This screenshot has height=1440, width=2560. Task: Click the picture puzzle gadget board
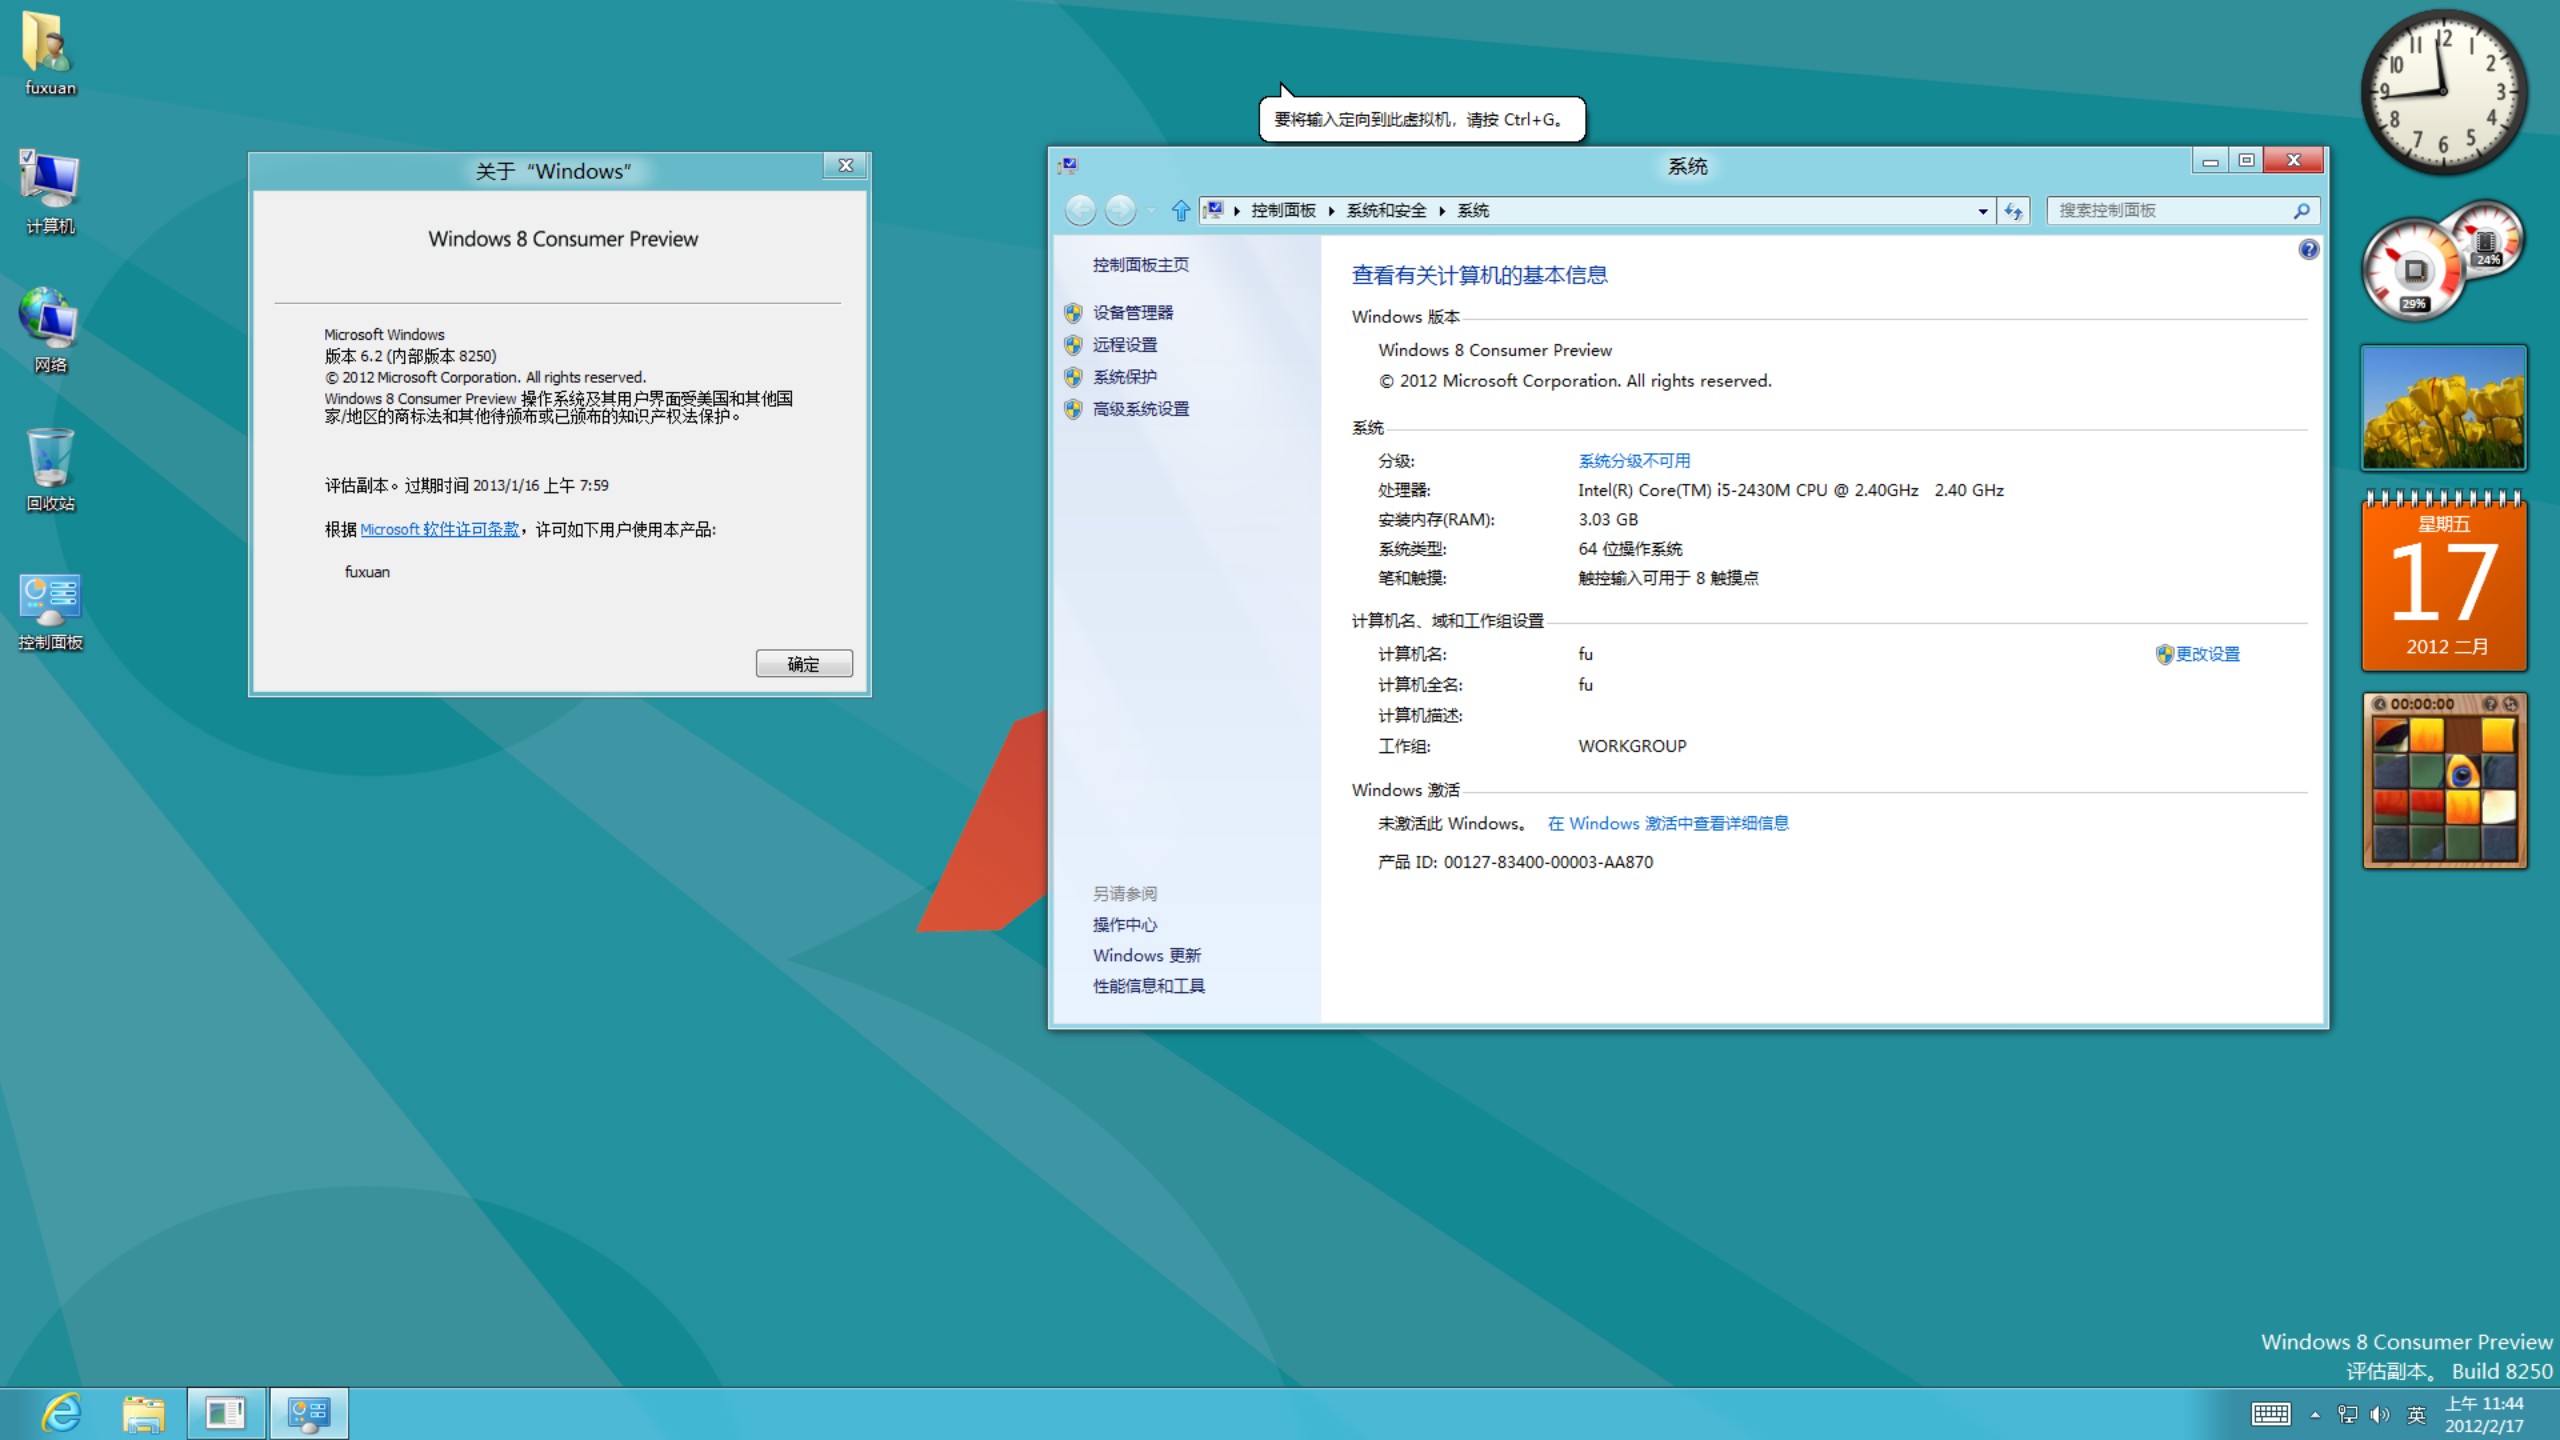tap(2444, 790)
